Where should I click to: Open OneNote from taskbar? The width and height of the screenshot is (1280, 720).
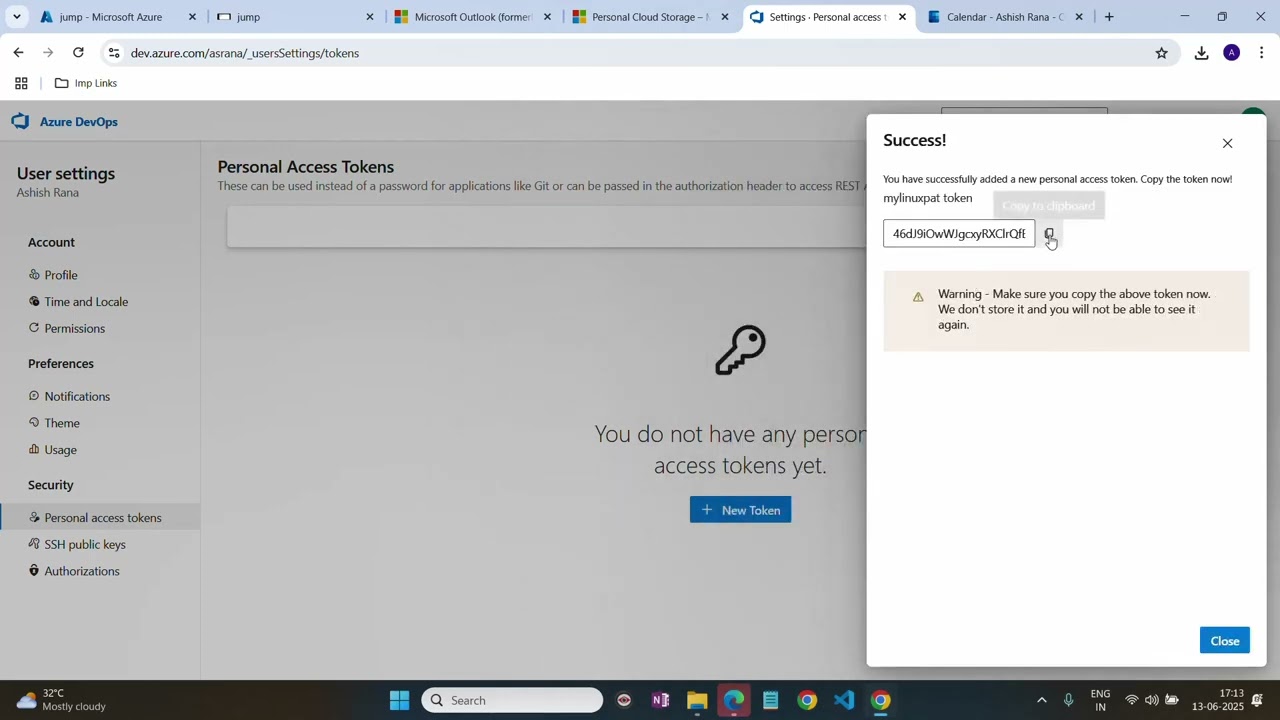tap(660, 700)
